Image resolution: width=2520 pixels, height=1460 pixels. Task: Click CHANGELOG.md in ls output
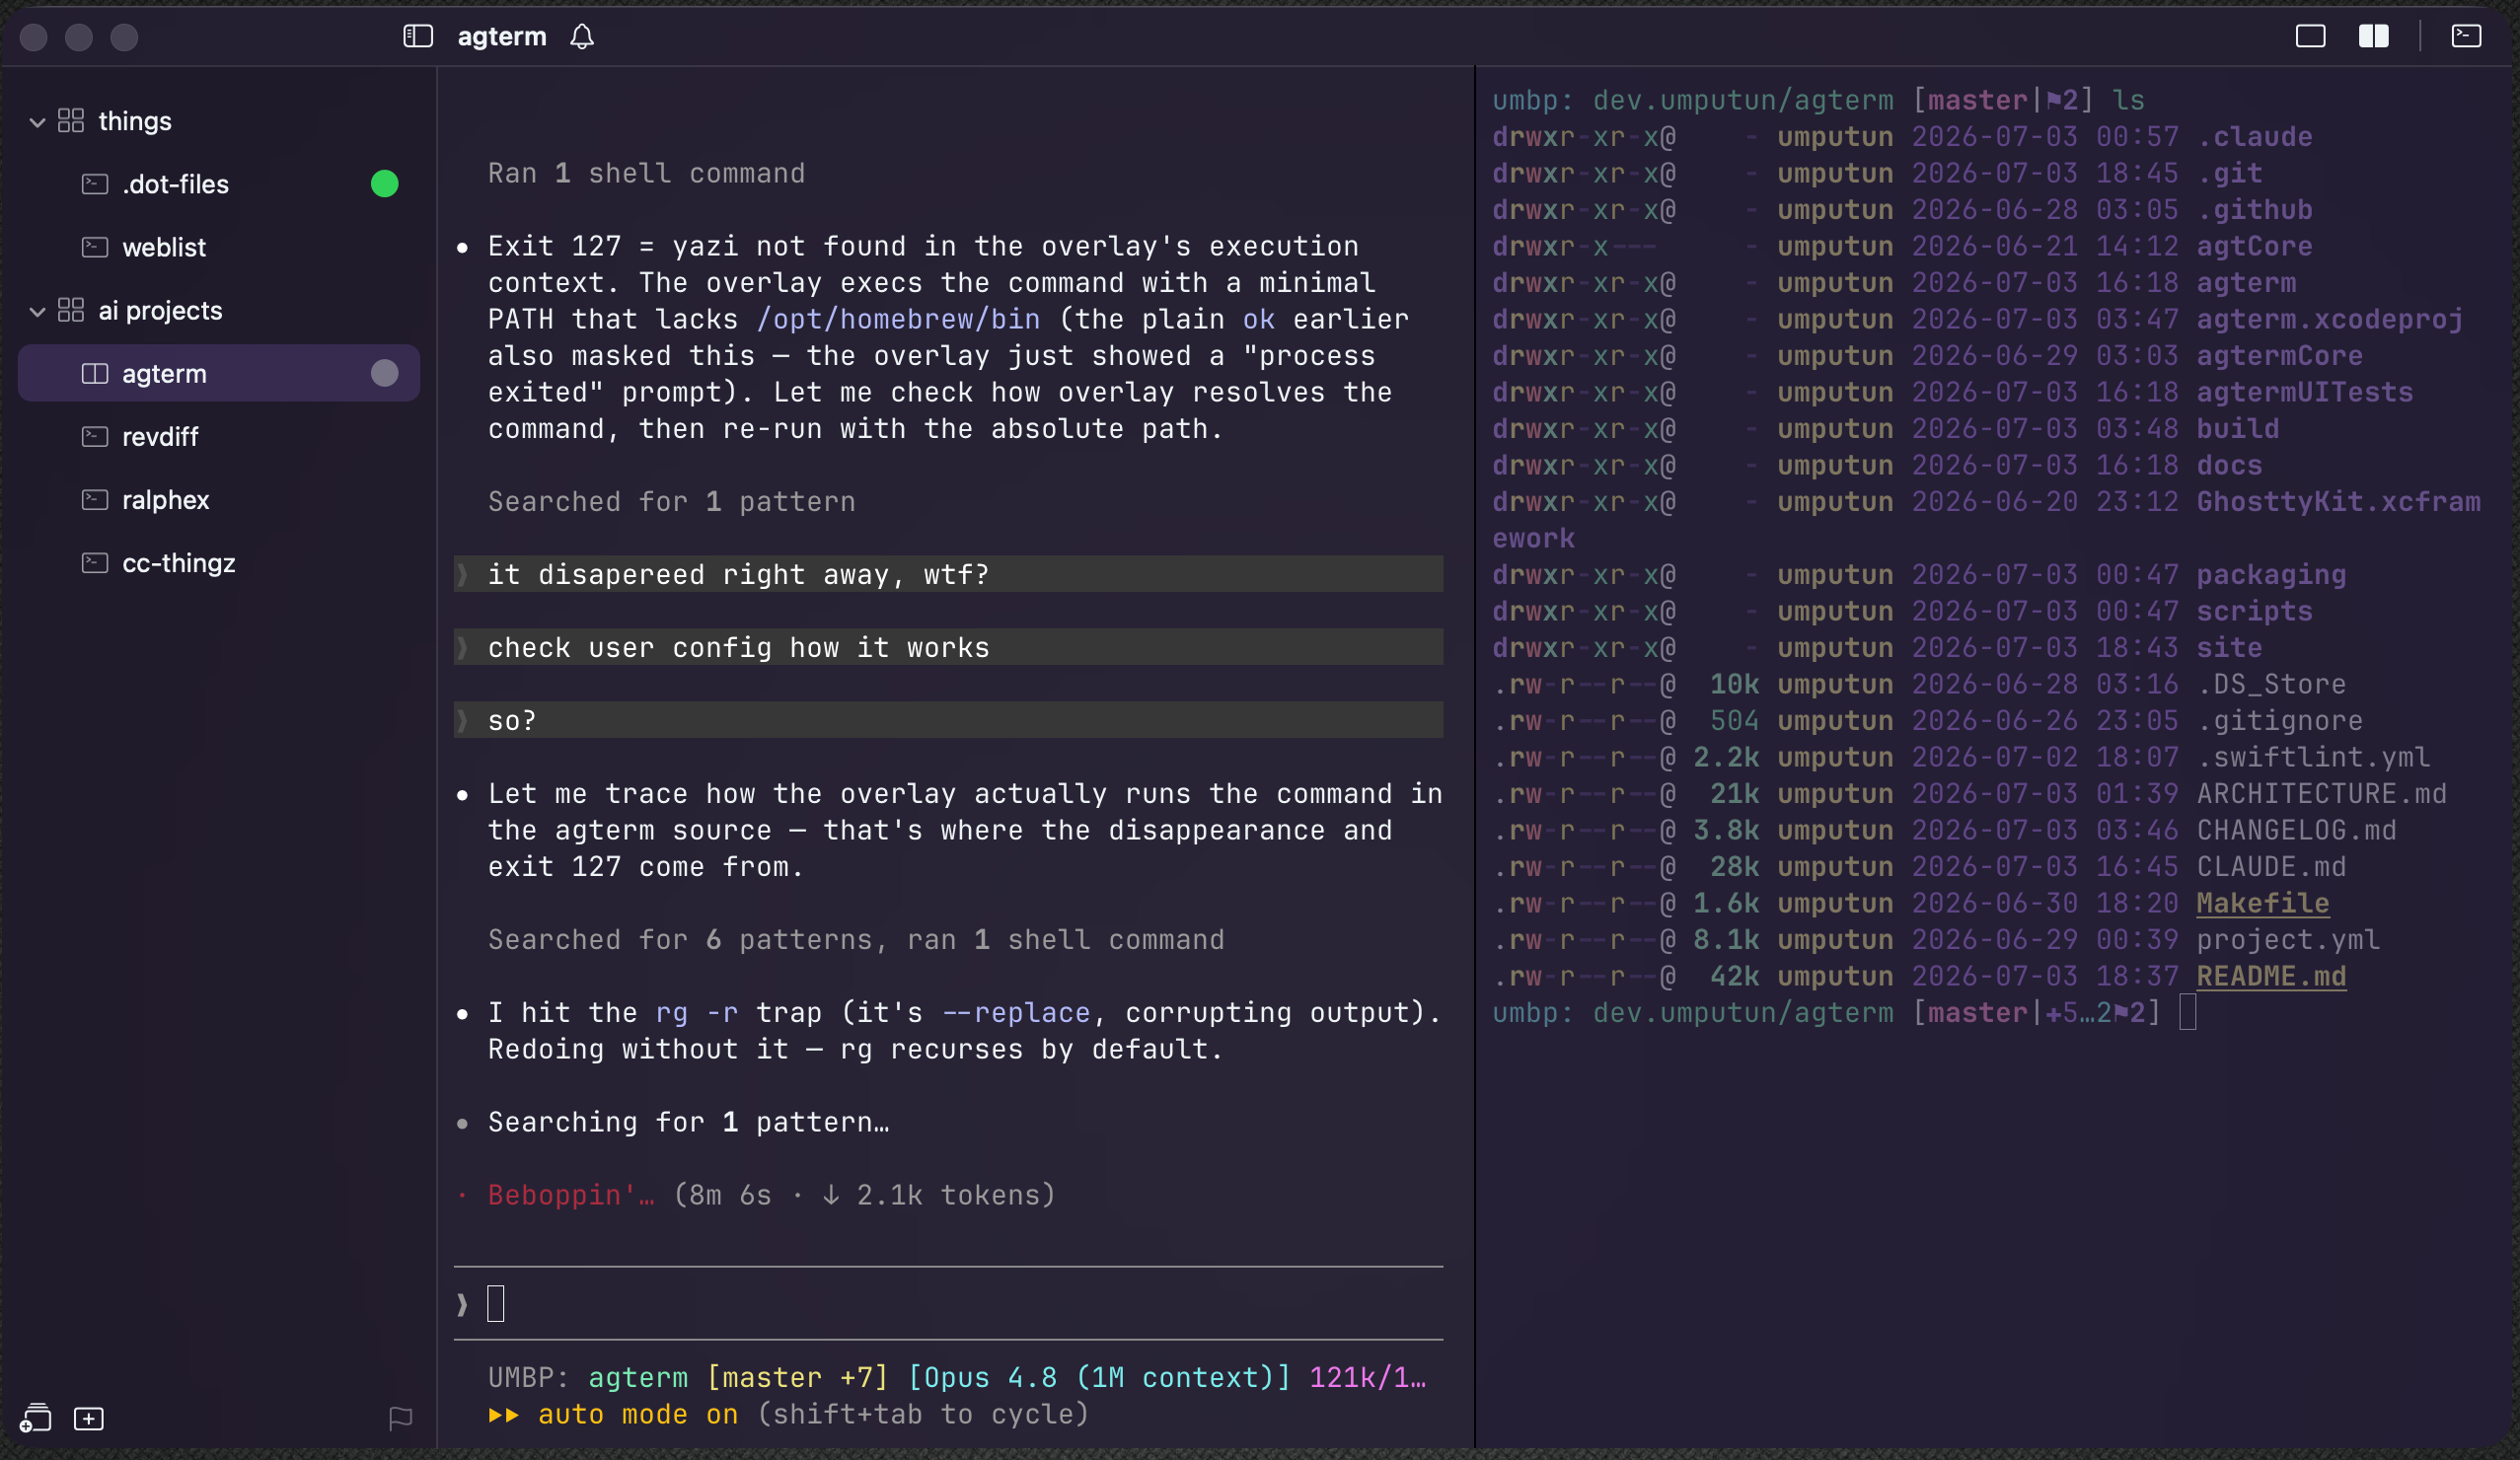coord(2296,829)
